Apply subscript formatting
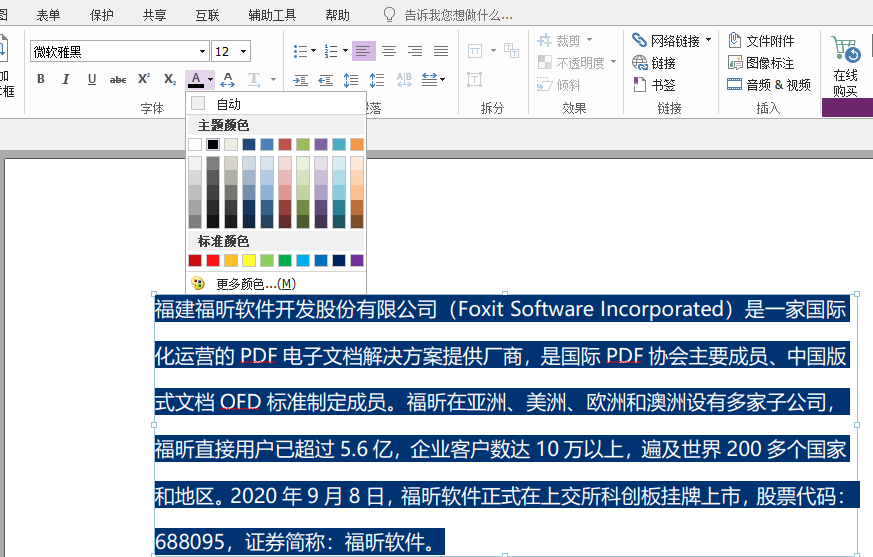Screen dimensions: 873x557 (x=169, y=79)
